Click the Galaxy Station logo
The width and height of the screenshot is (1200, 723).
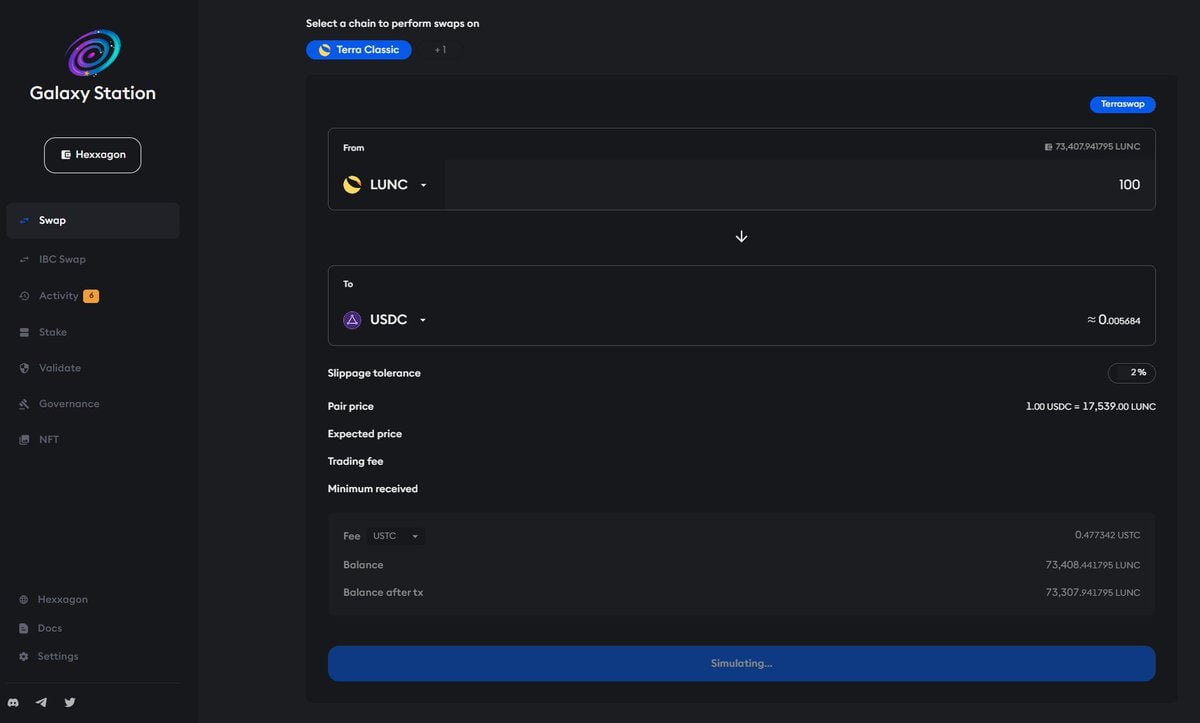pos(93,53)
